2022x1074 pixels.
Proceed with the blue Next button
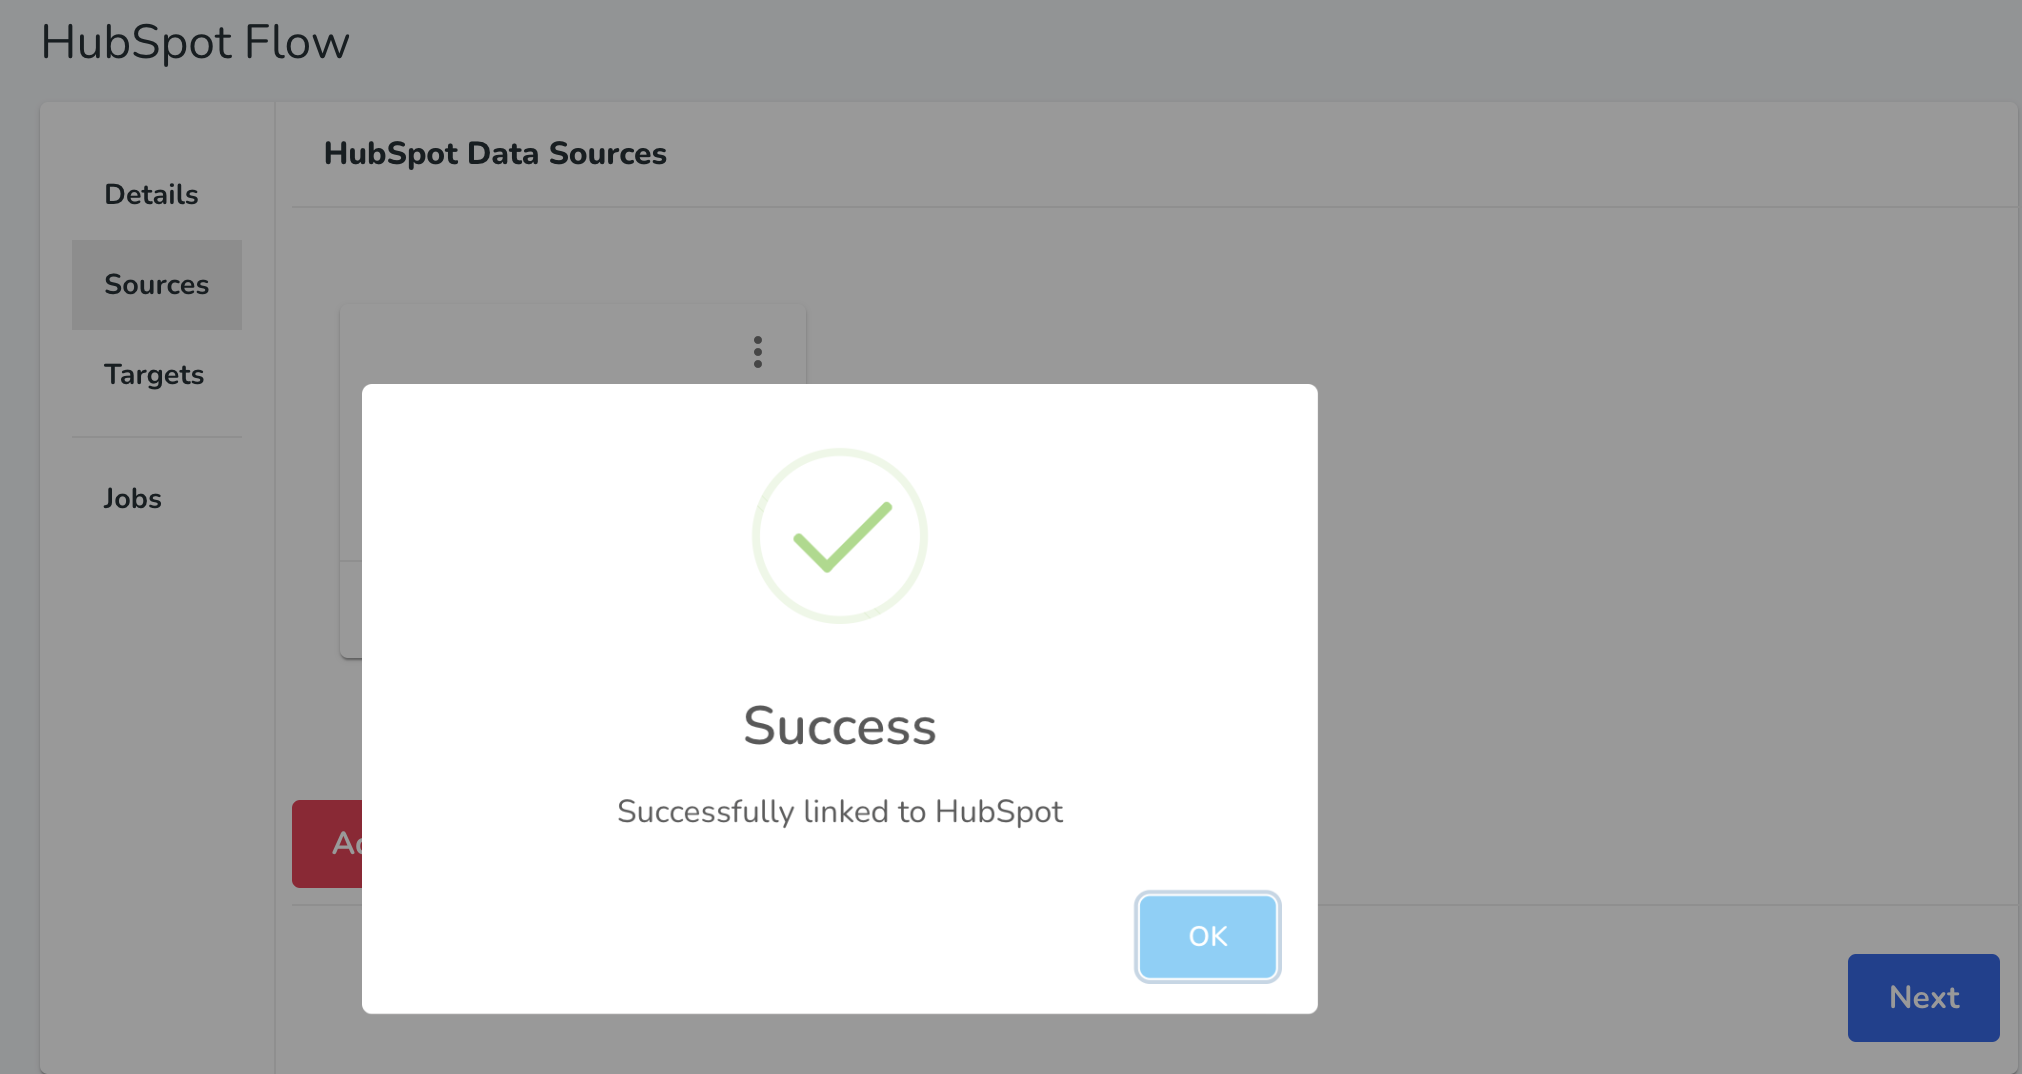1923,997
